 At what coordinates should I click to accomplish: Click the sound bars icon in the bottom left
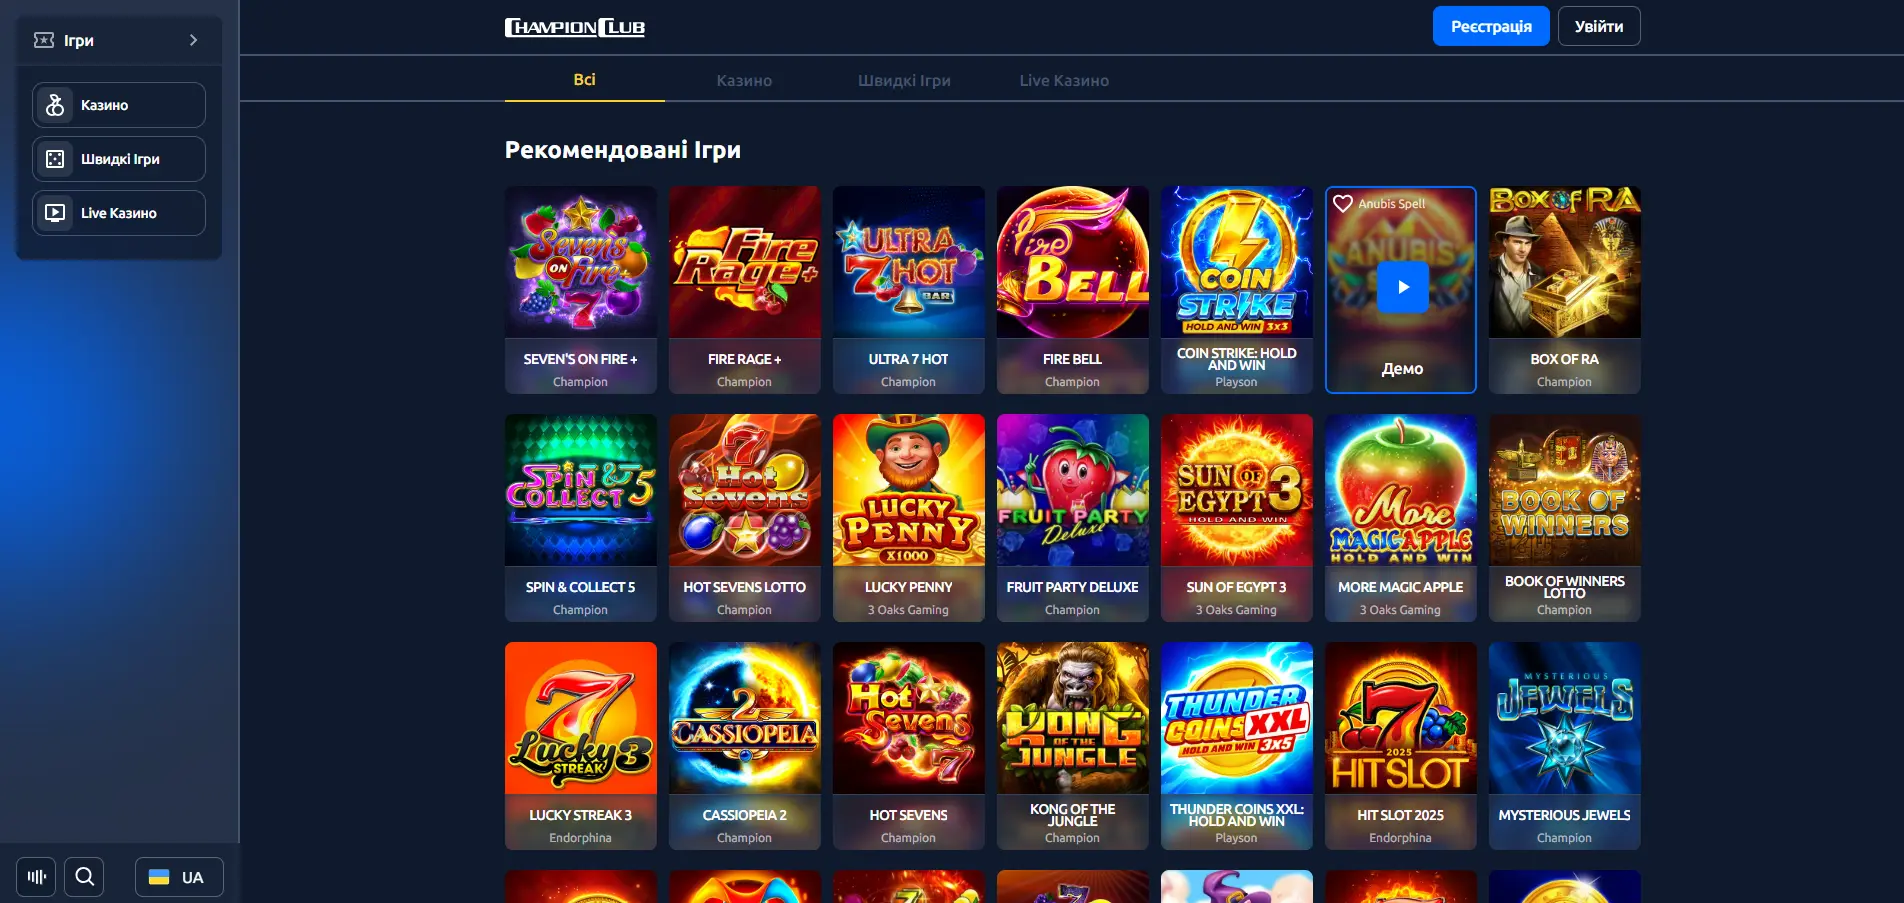(36, 877)
